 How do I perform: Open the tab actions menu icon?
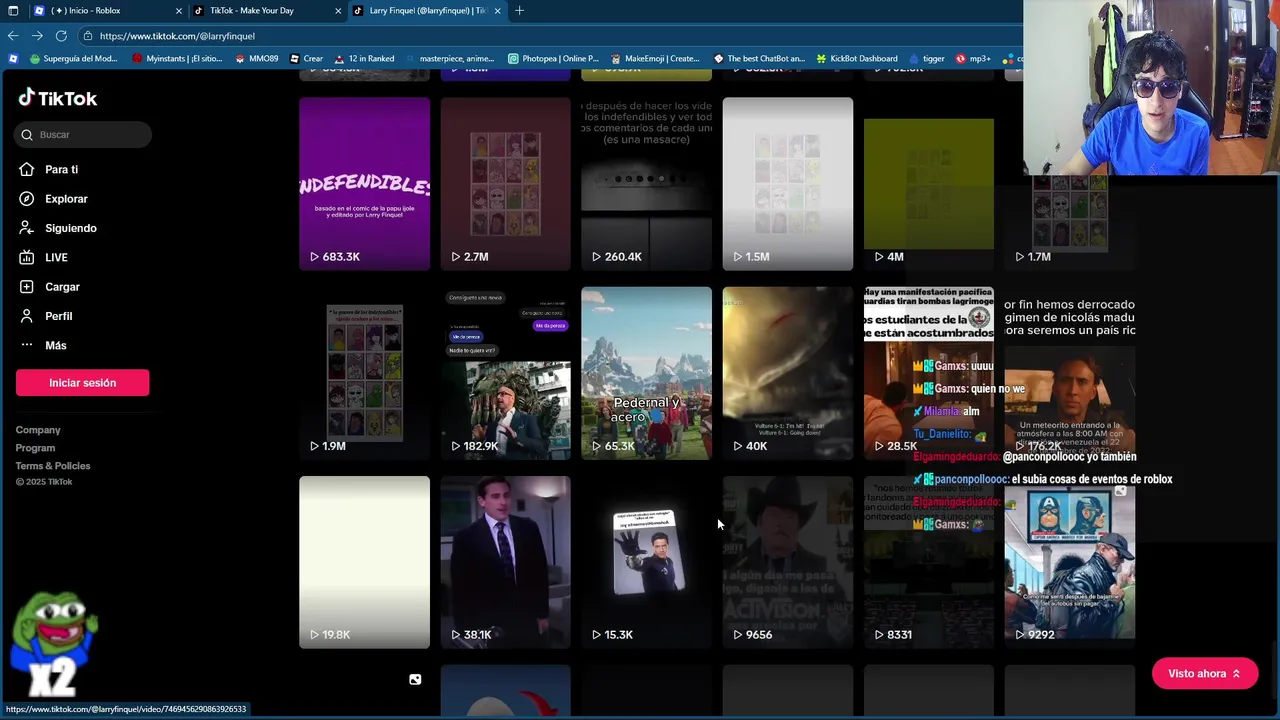click(13, 11)
